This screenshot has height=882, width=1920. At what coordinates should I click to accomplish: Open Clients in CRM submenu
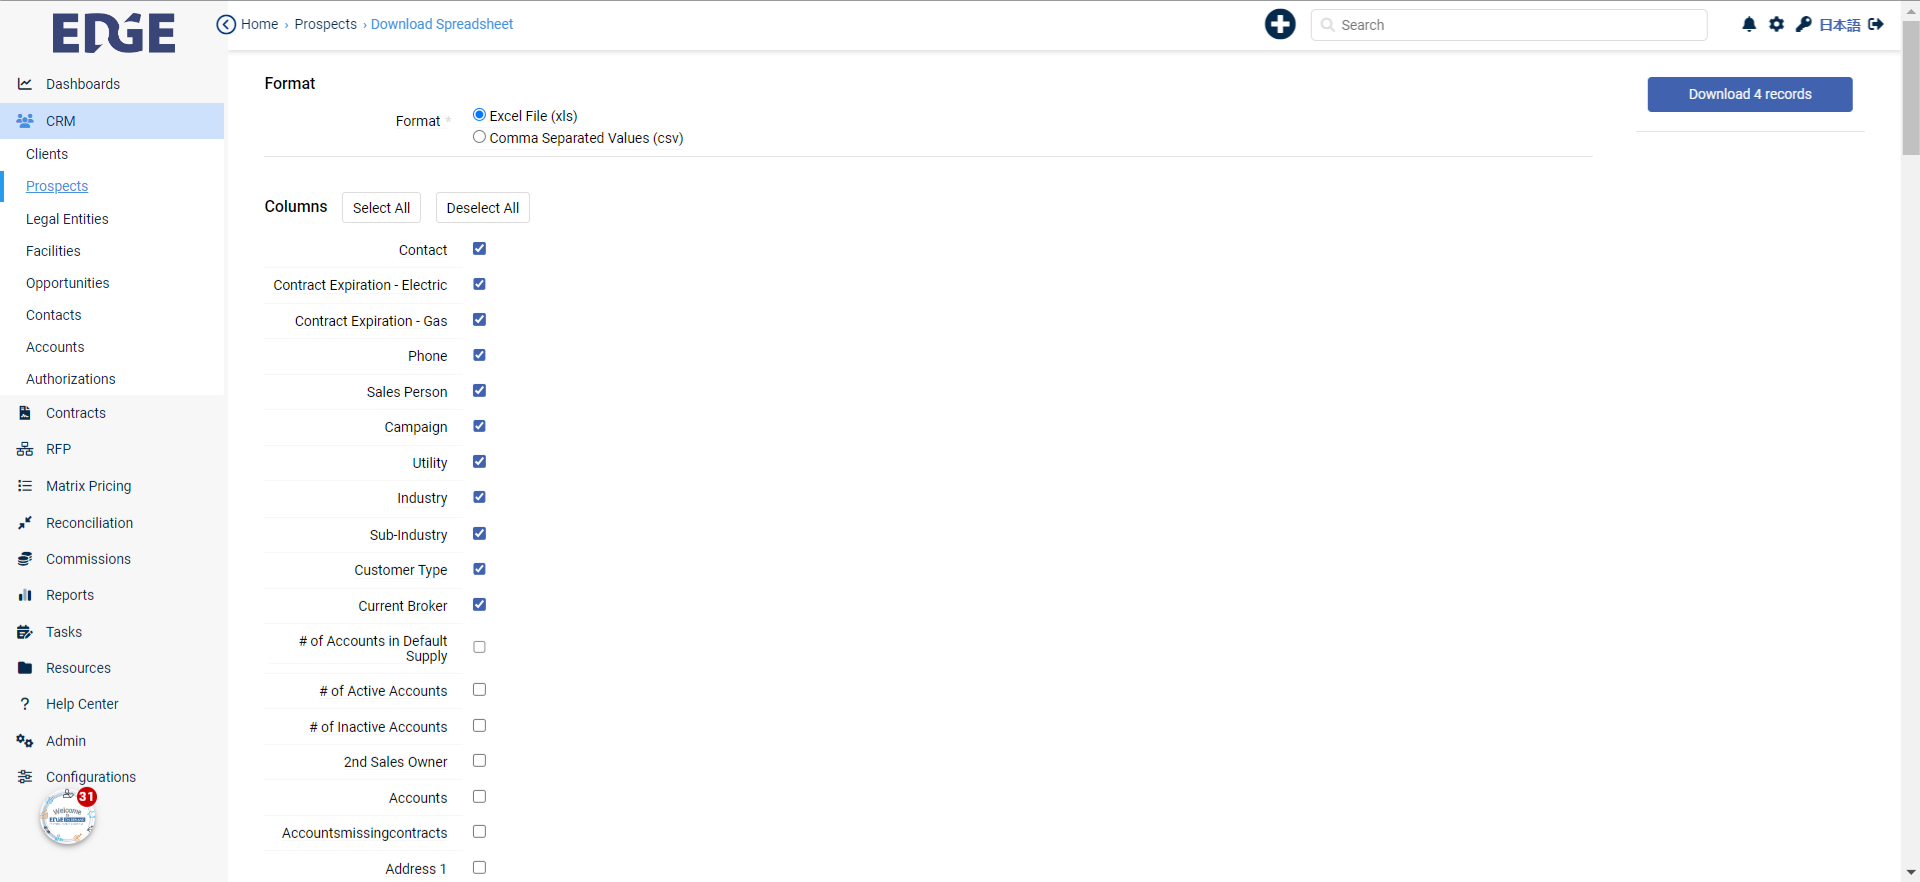[x=47, y=154]
